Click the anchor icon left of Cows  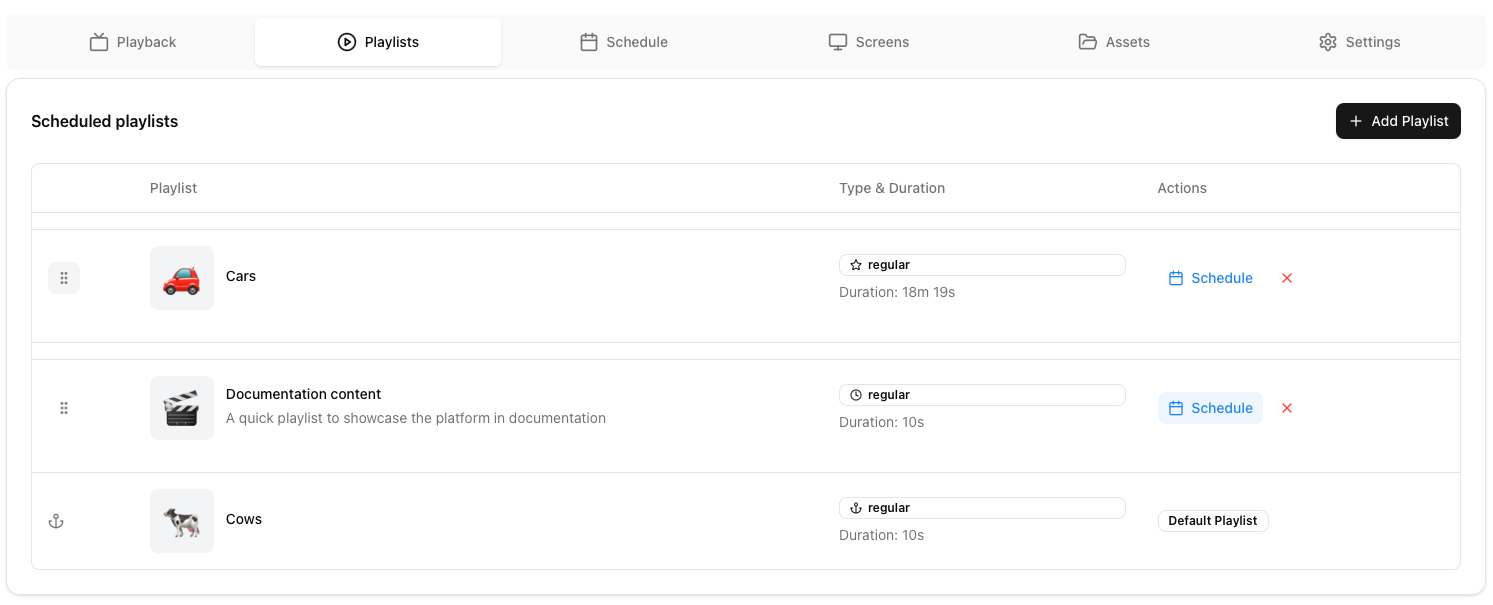56,521
